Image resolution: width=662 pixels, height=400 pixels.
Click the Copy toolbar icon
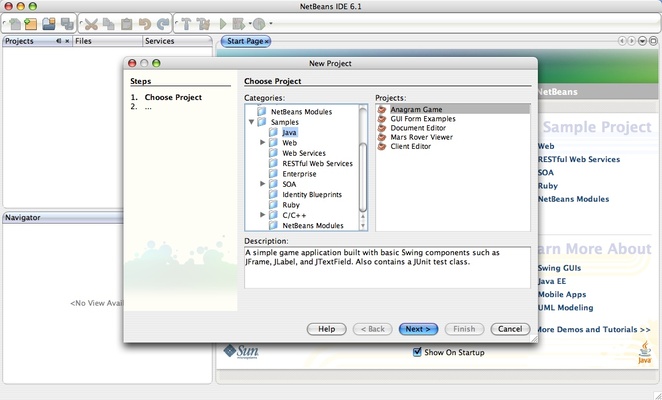click(109, 24)
